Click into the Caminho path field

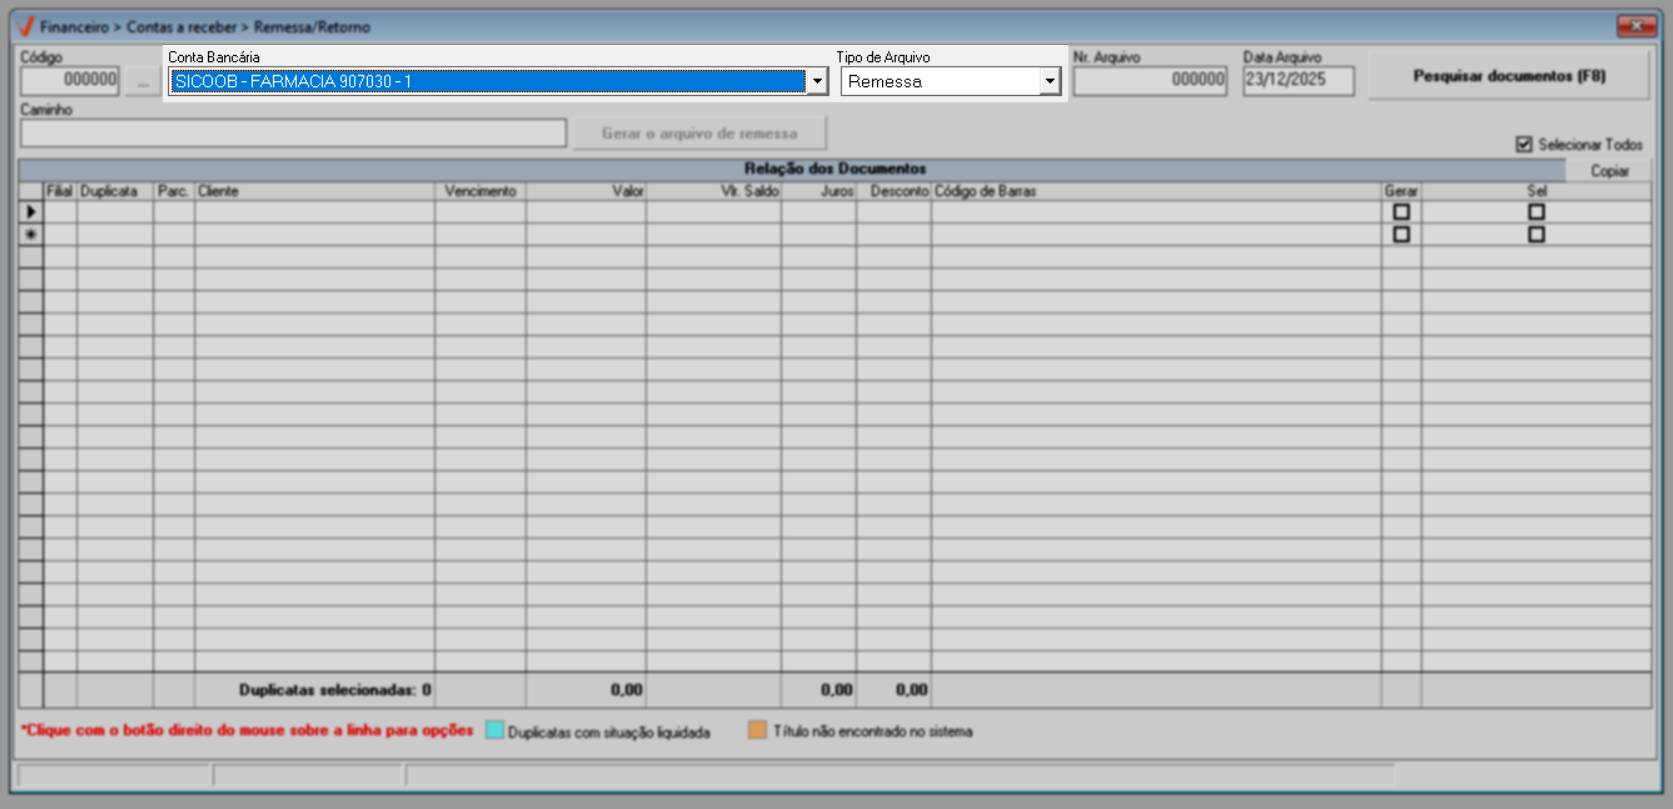[x=293, y=133]
